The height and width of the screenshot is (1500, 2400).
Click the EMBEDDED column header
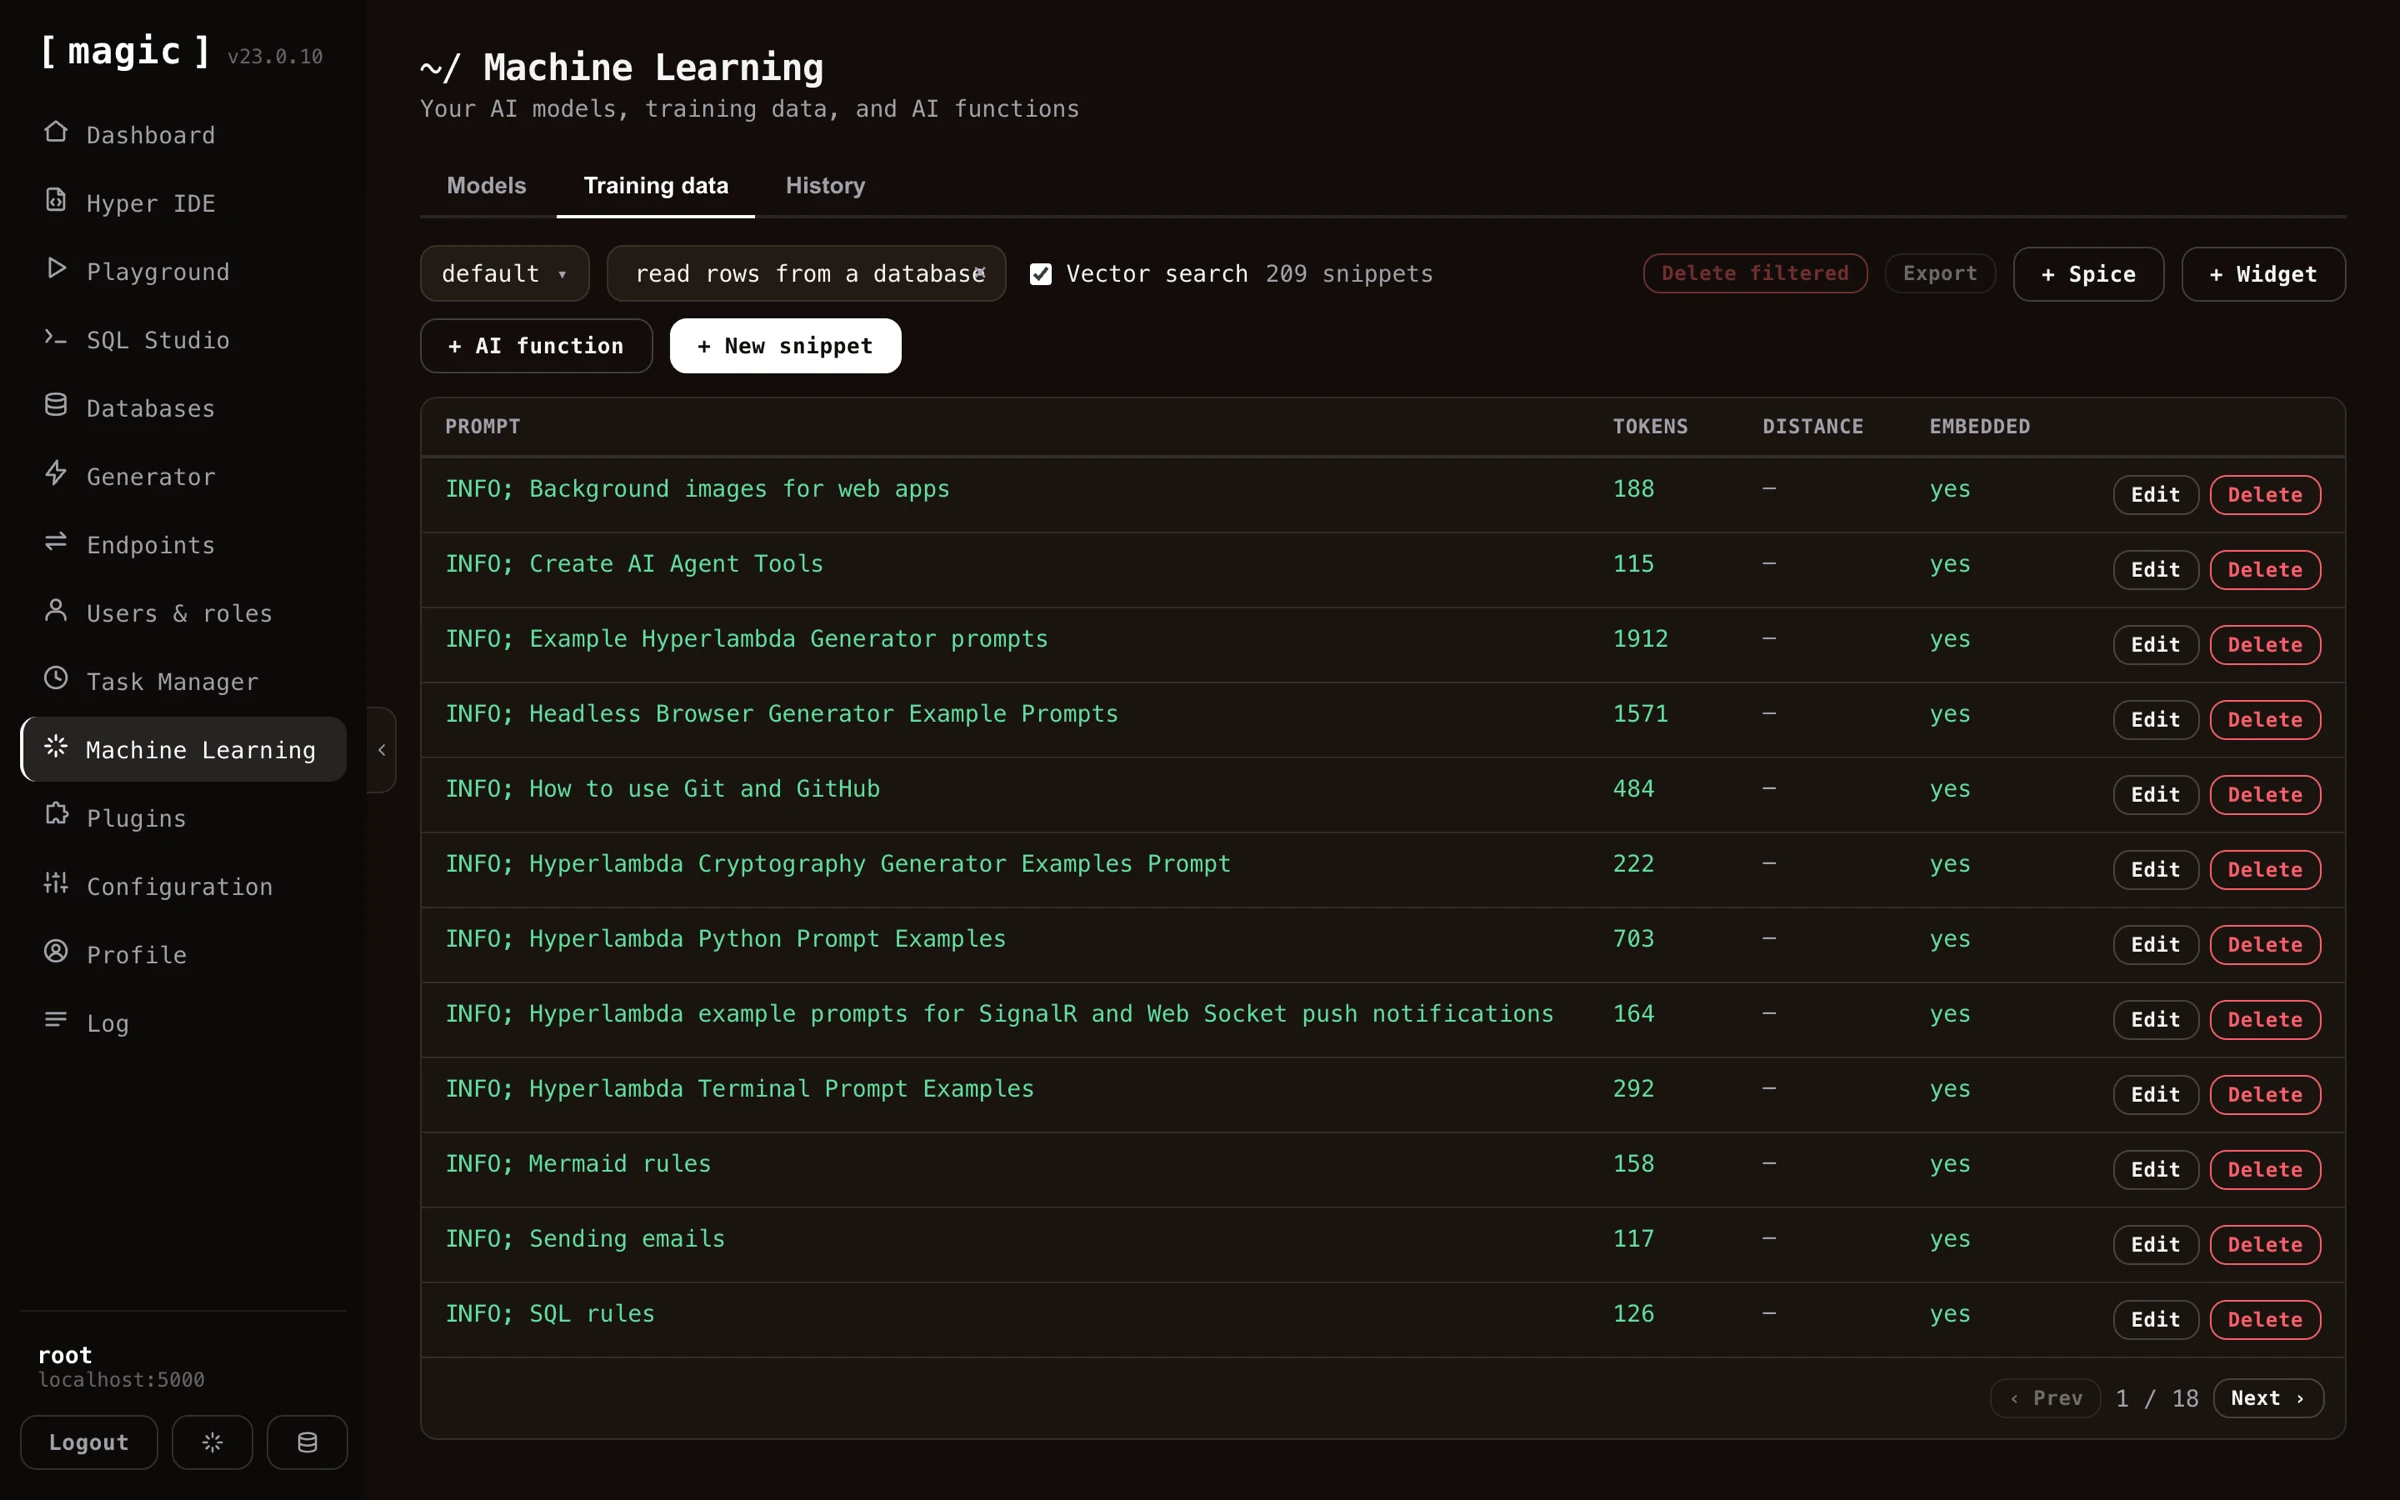pos(1980,427)
